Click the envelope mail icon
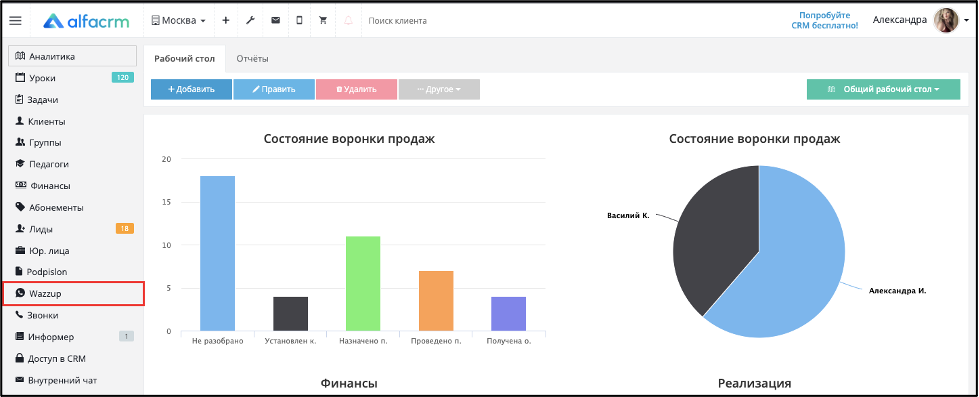The height and width of the screenshot is (397, 979). (x=275, y=21)
